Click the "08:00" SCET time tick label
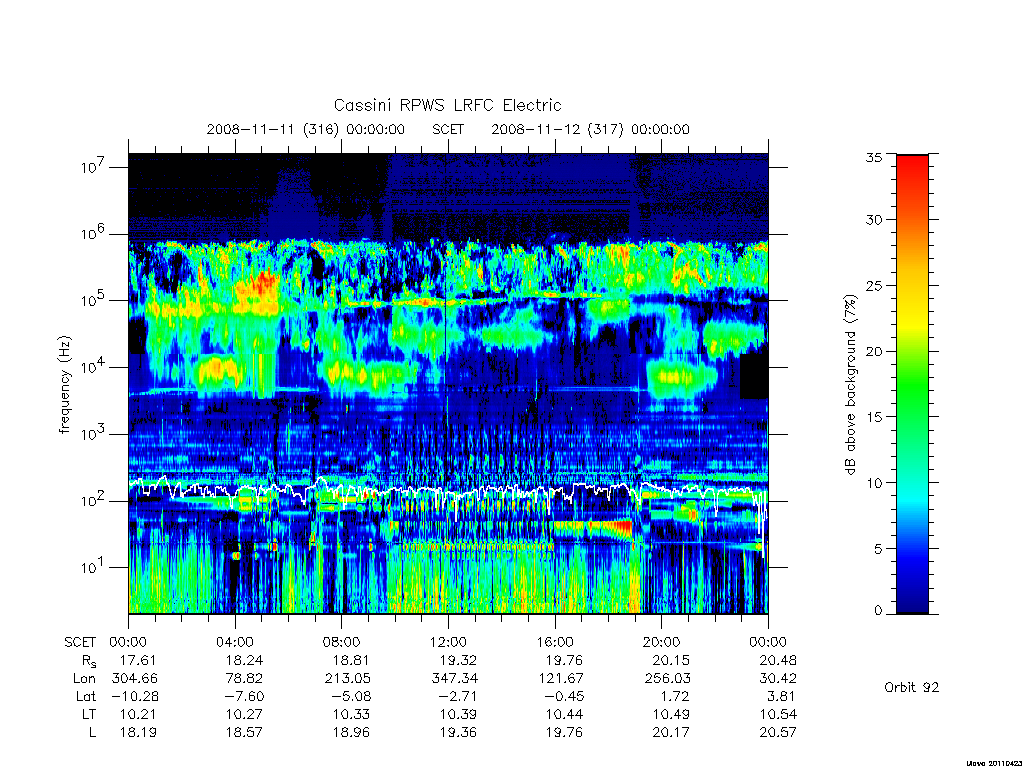The image size is (1024, 768). click(x=342, y=642)
